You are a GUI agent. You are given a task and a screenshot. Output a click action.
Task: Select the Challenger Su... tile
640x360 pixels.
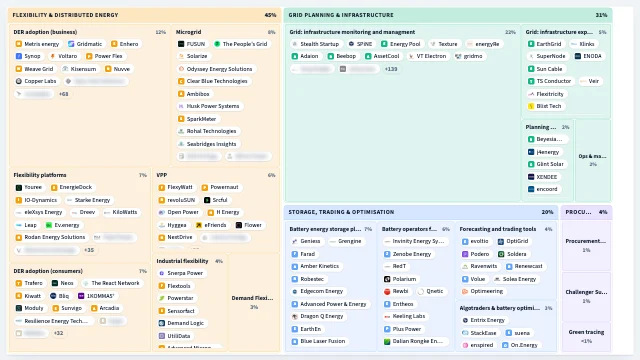click(x=586, y=296)
